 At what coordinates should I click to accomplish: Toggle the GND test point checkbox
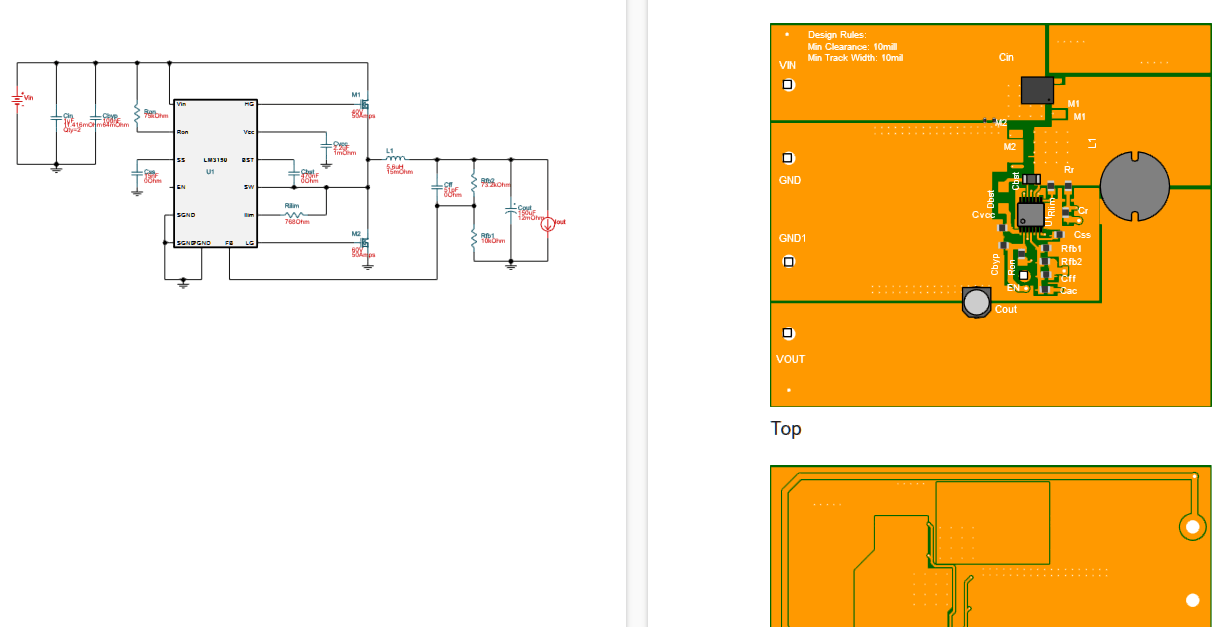pos(788,157)
